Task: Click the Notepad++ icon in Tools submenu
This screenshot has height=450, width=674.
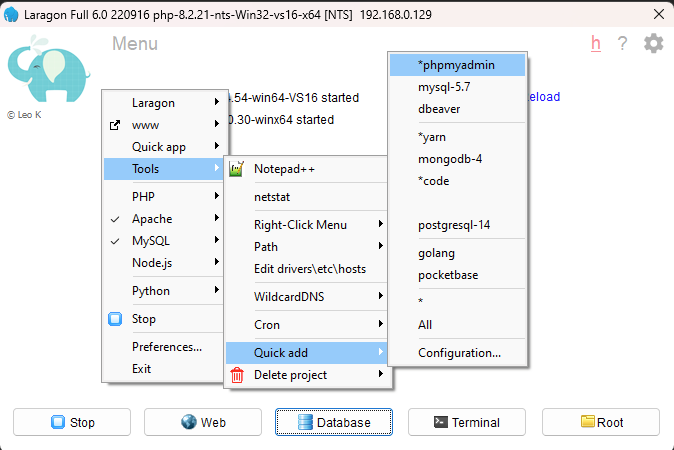Action: click(x=236, y=169)
